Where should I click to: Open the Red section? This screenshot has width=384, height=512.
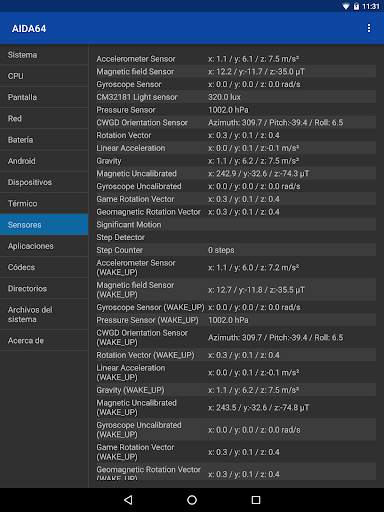click(44, 119)
